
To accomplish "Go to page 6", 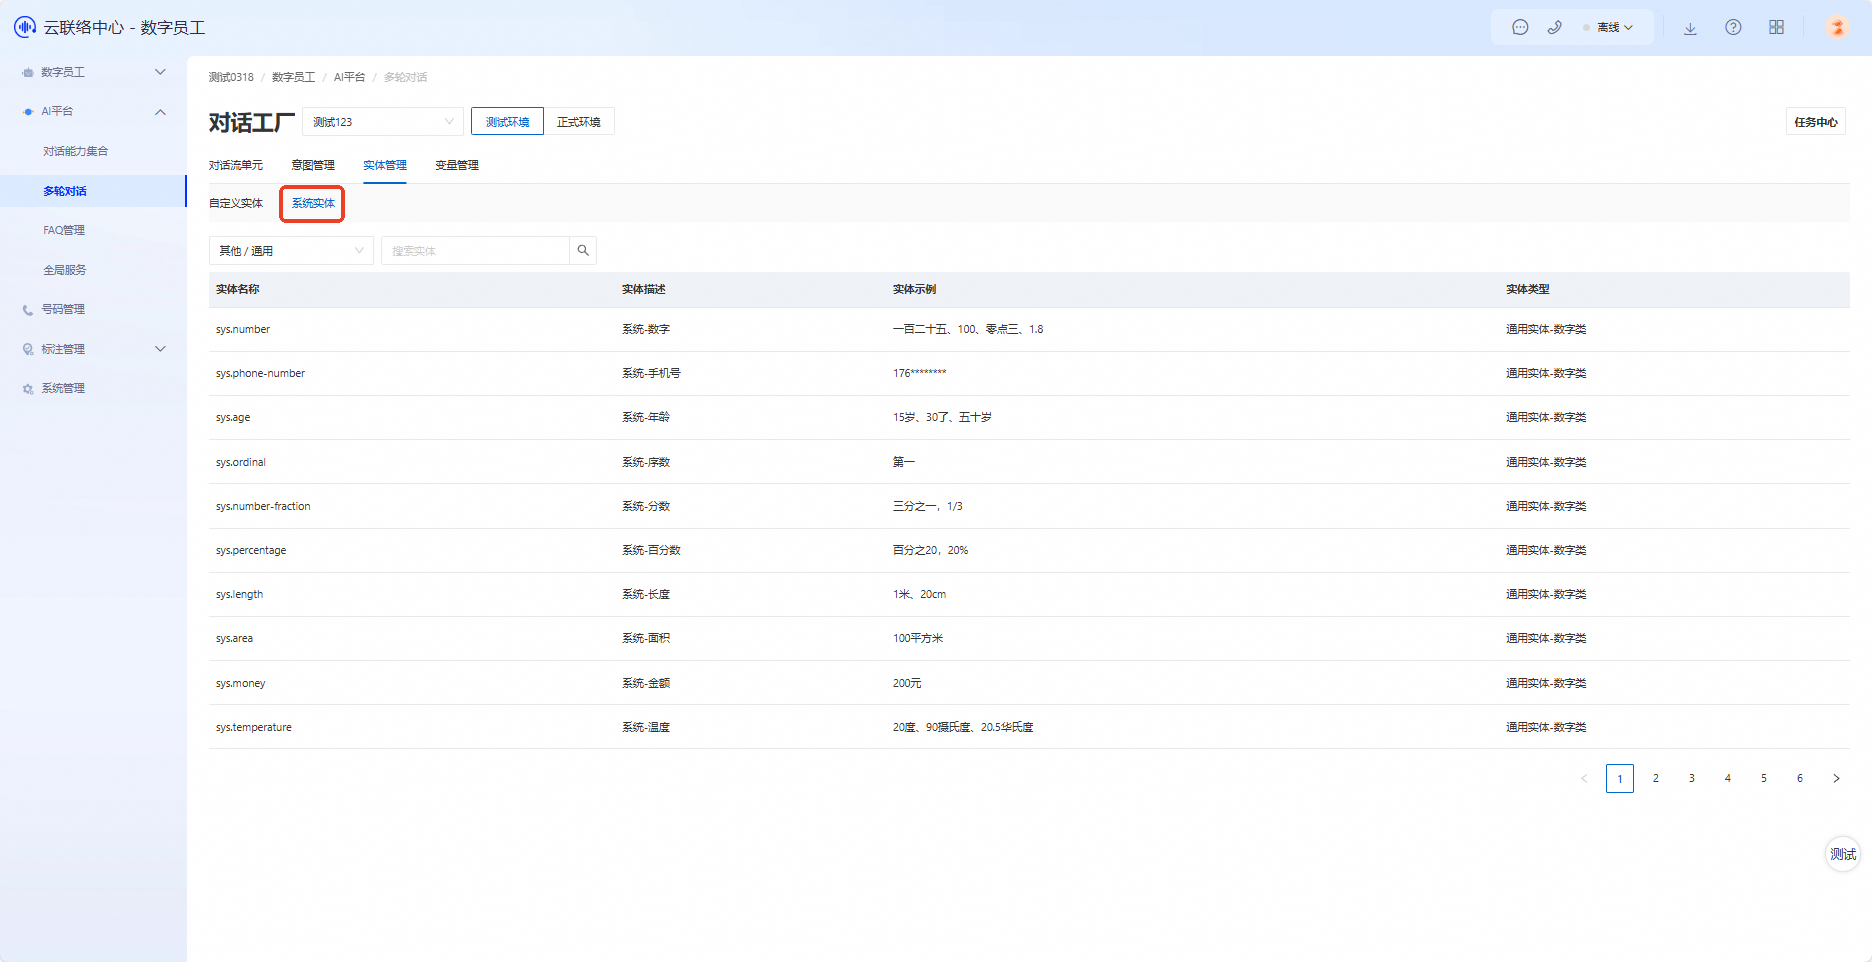I will (x=1800, y=778).
